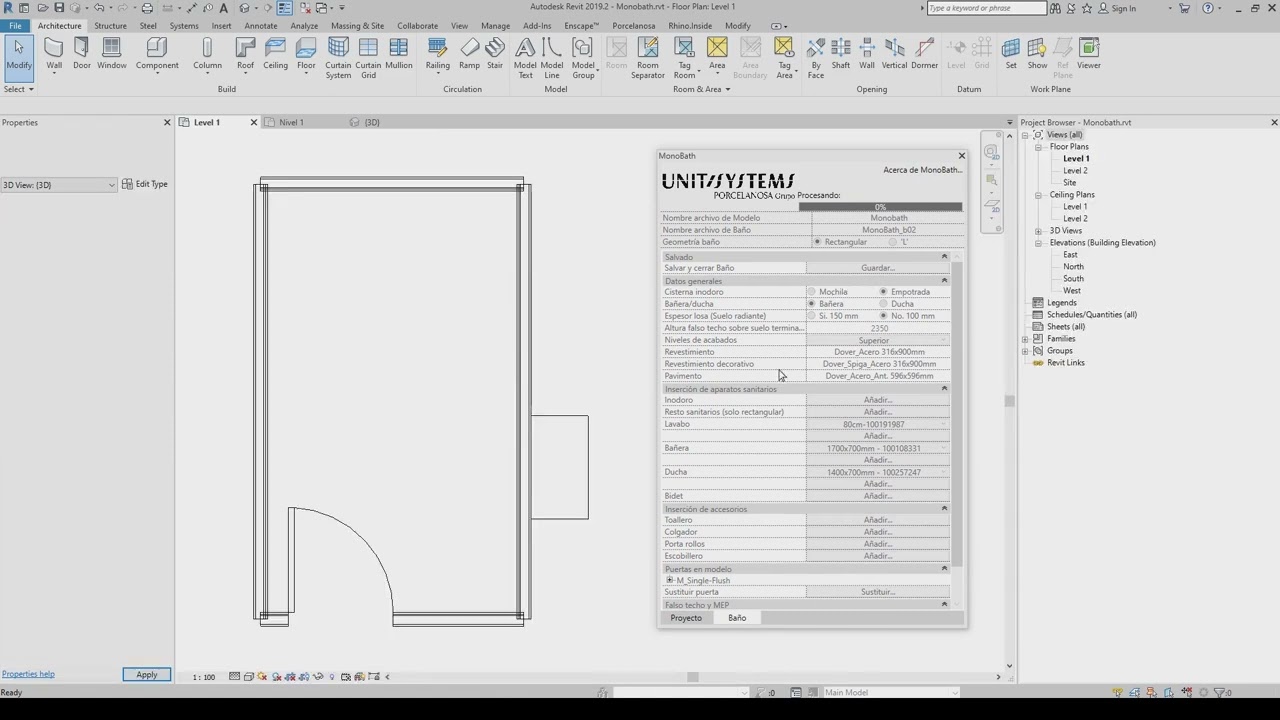Activate the Area tool
The width and height of the screenshot is (1280, 720).
pos(717,54)
